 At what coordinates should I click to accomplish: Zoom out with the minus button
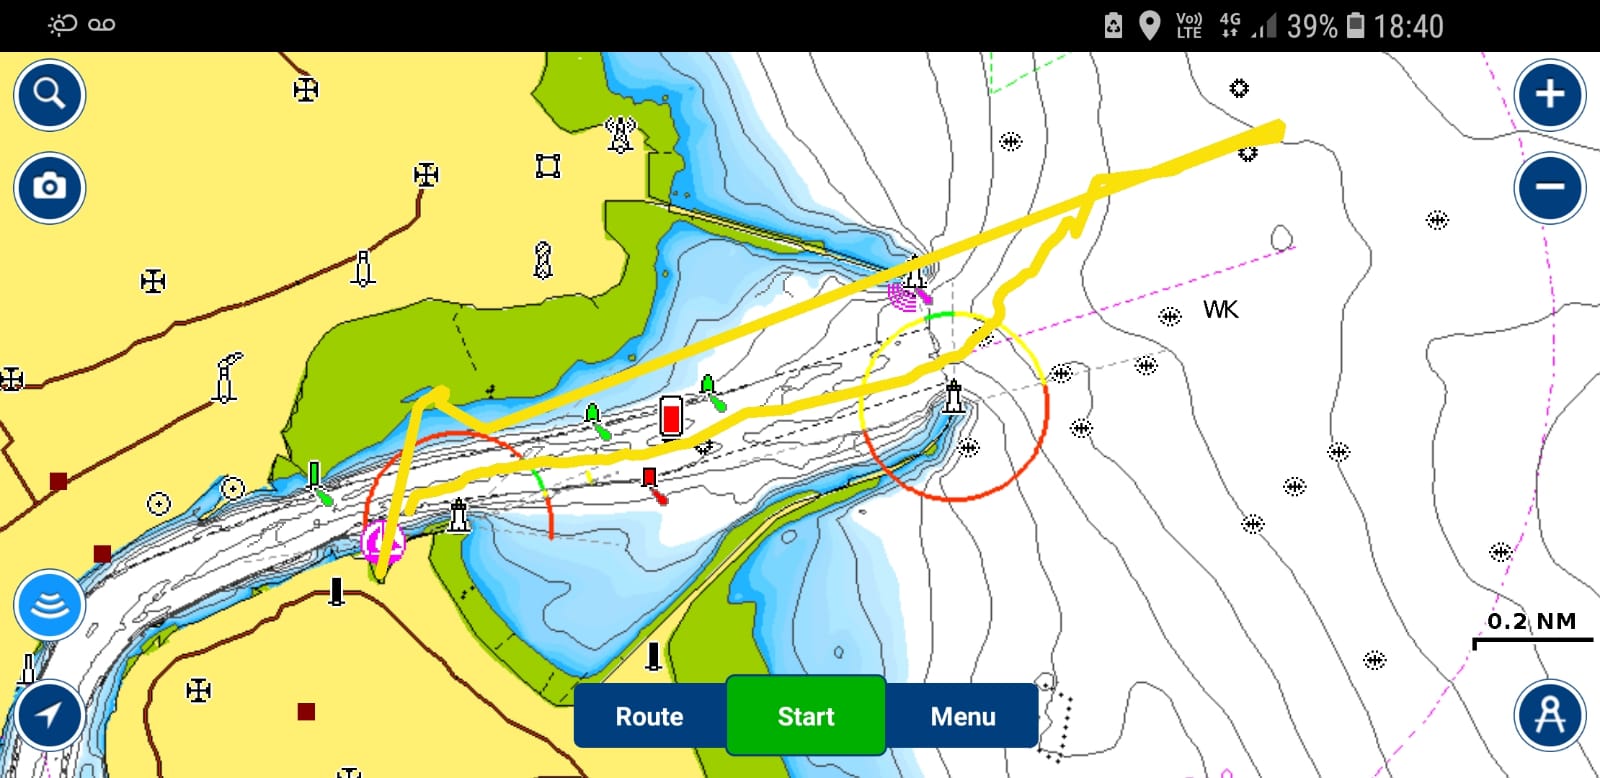click(x=1549, y=187)
